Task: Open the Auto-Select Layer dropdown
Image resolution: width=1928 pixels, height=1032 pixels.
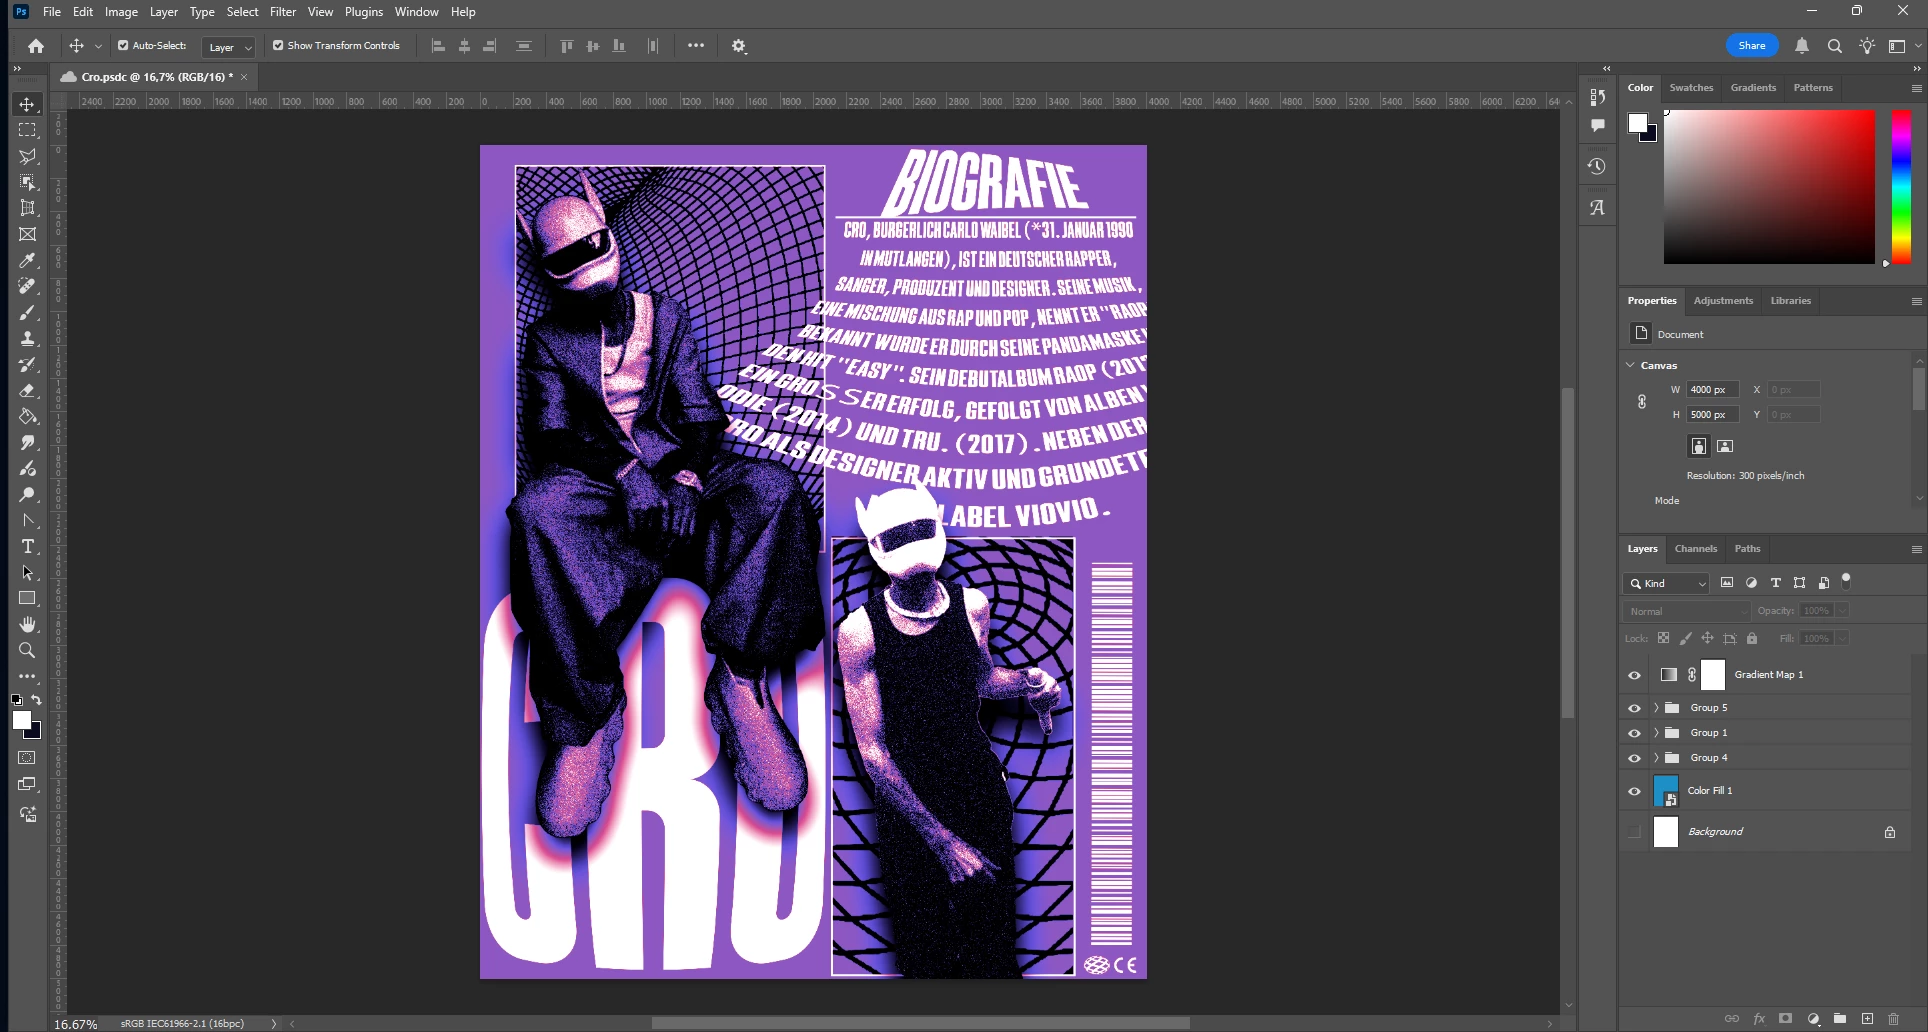Action: [x=229, y=47]
